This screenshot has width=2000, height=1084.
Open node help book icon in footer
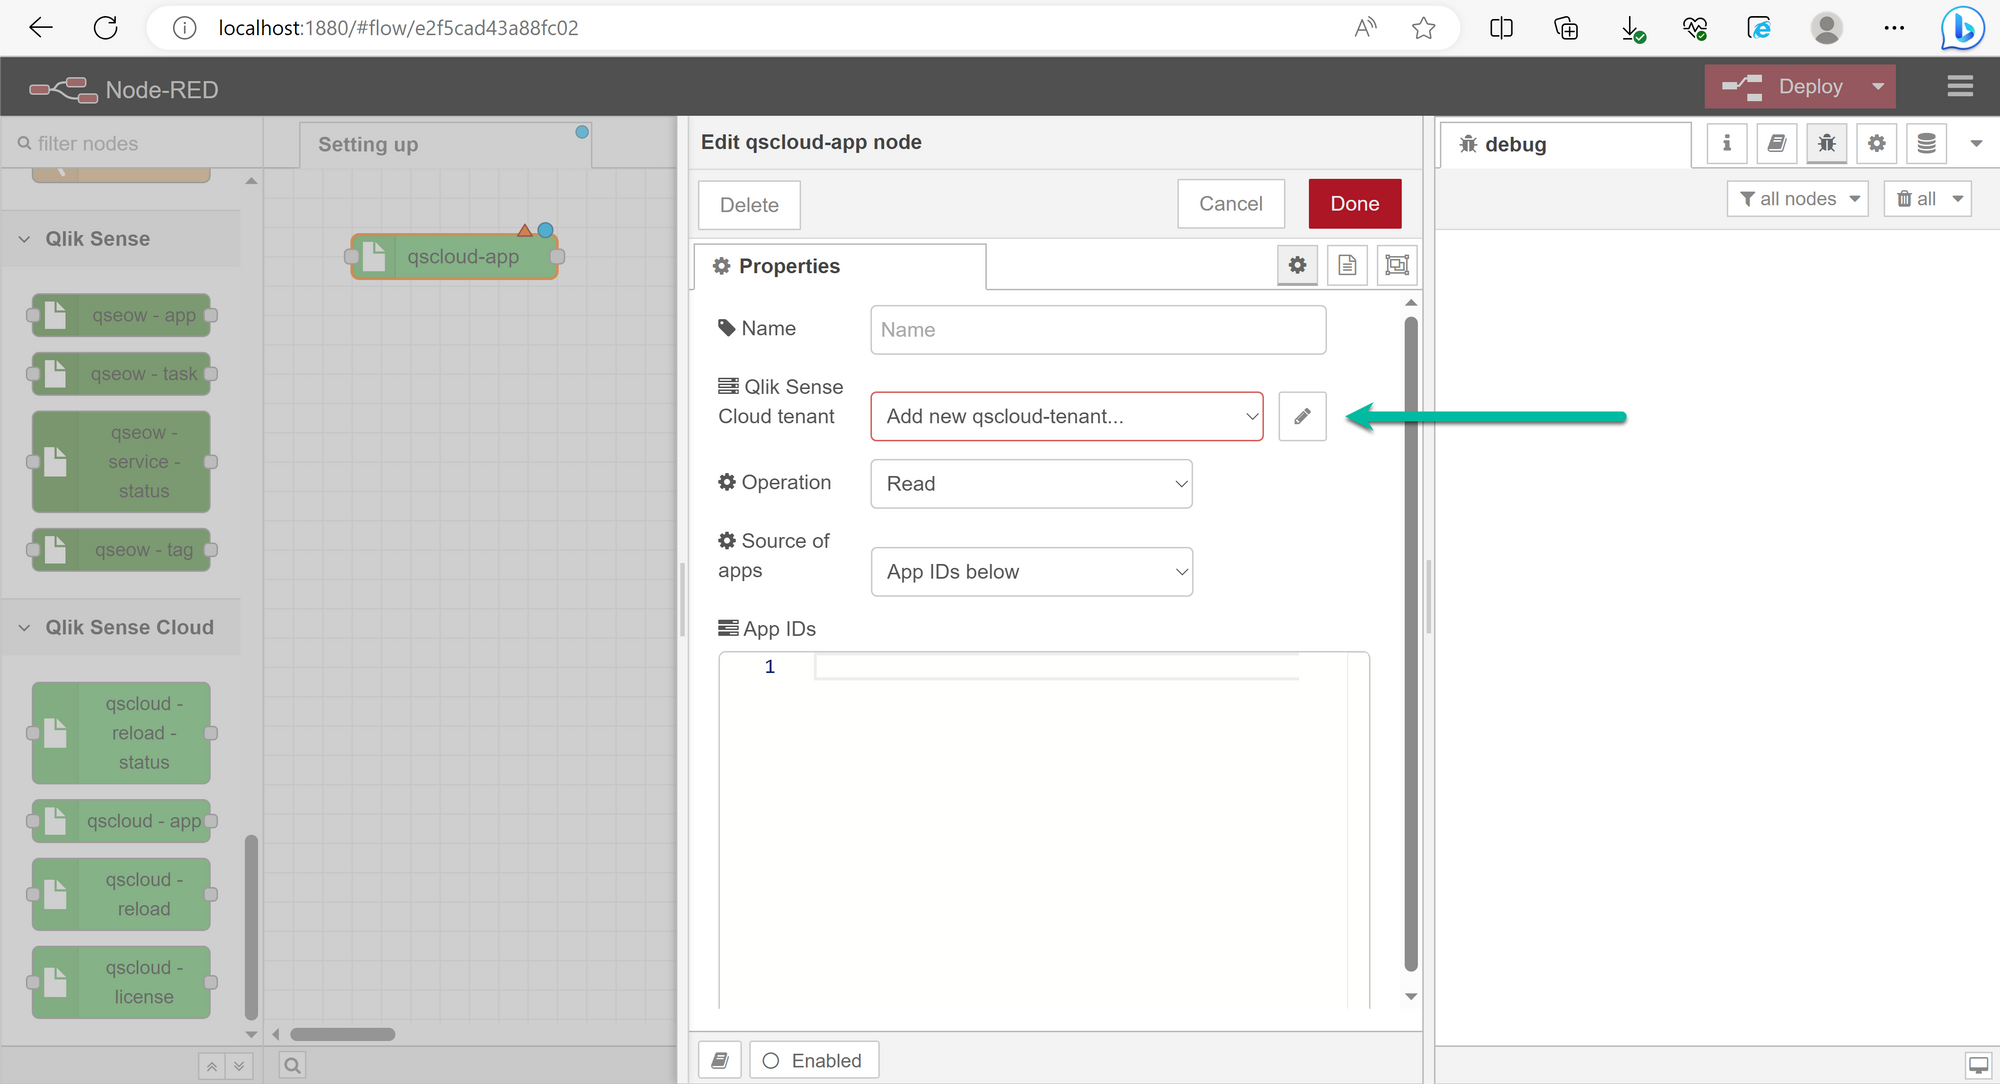click(719, 1060)
